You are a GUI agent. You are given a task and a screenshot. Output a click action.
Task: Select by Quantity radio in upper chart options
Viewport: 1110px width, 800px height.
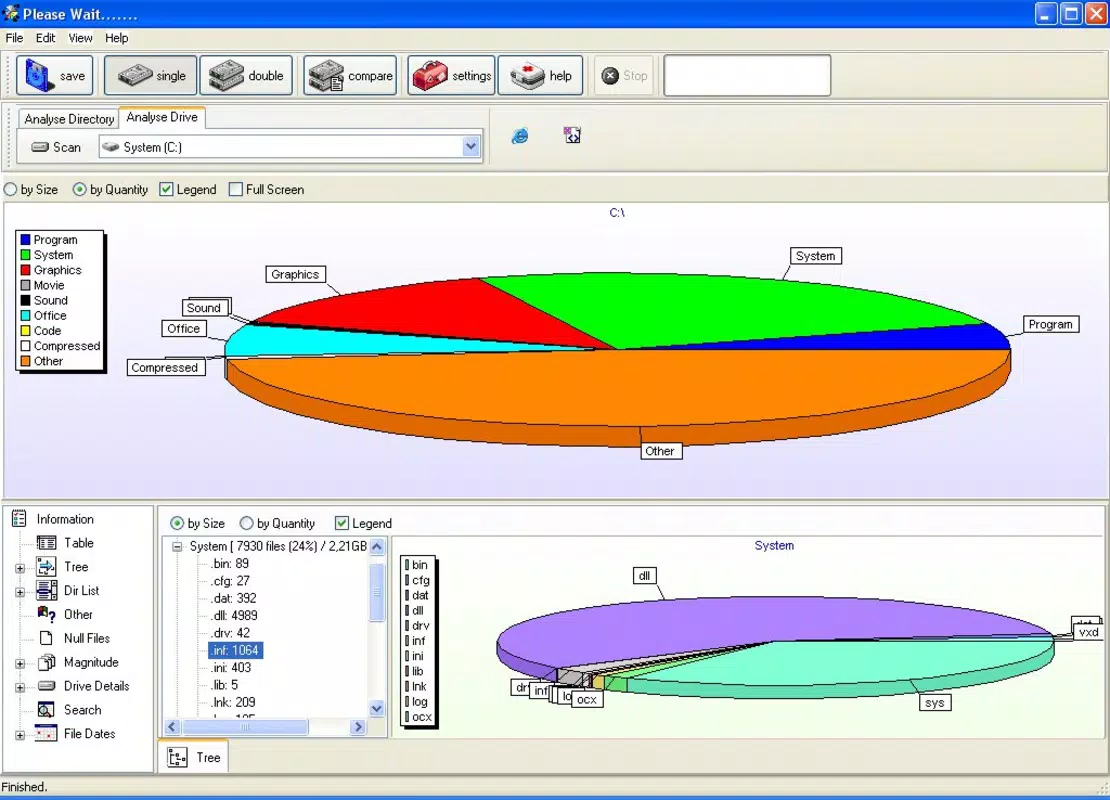click(x=79, y=190)
